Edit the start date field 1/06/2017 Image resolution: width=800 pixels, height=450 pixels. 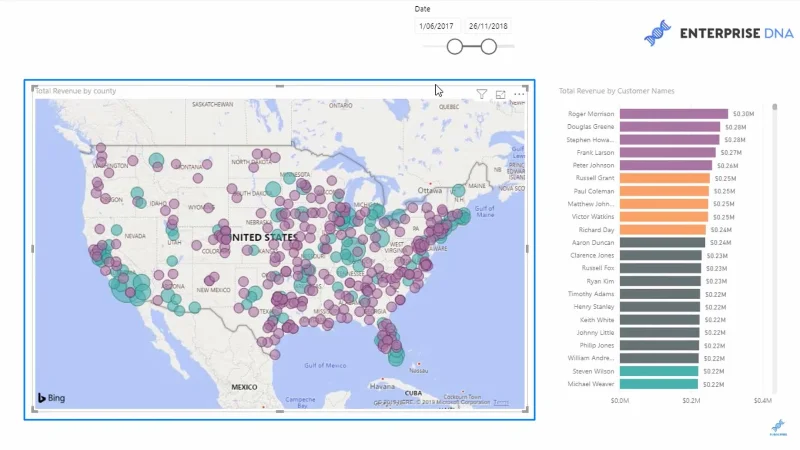436,26
